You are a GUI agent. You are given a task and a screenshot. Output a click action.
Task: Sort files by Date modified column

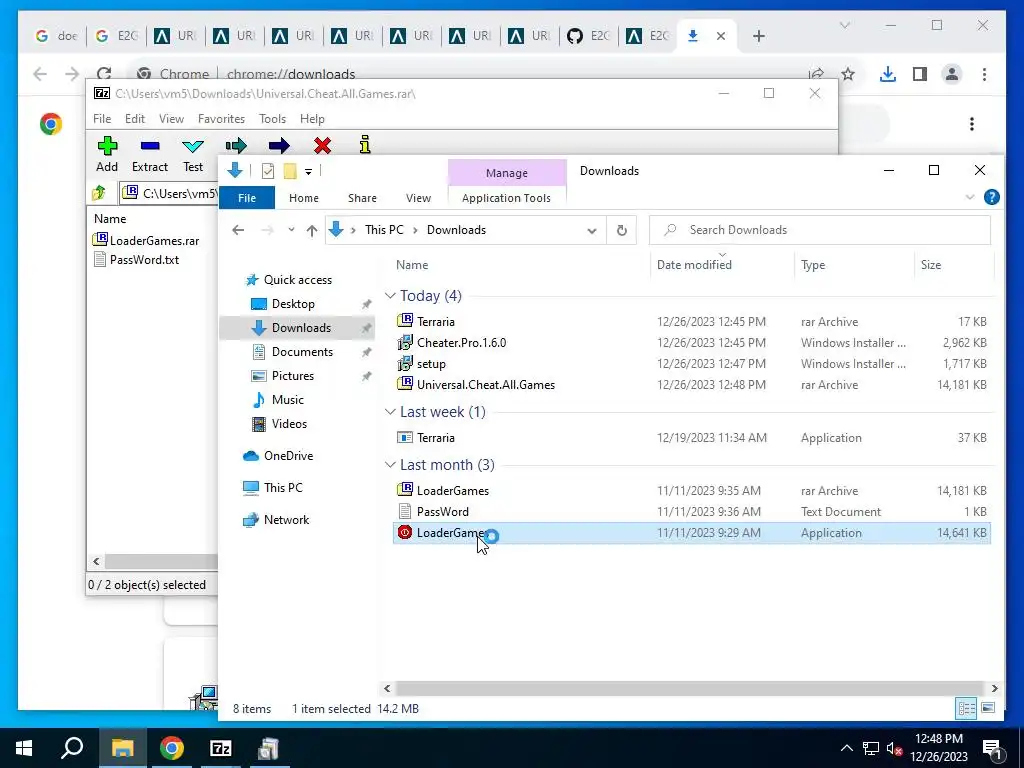click(694, 264)
